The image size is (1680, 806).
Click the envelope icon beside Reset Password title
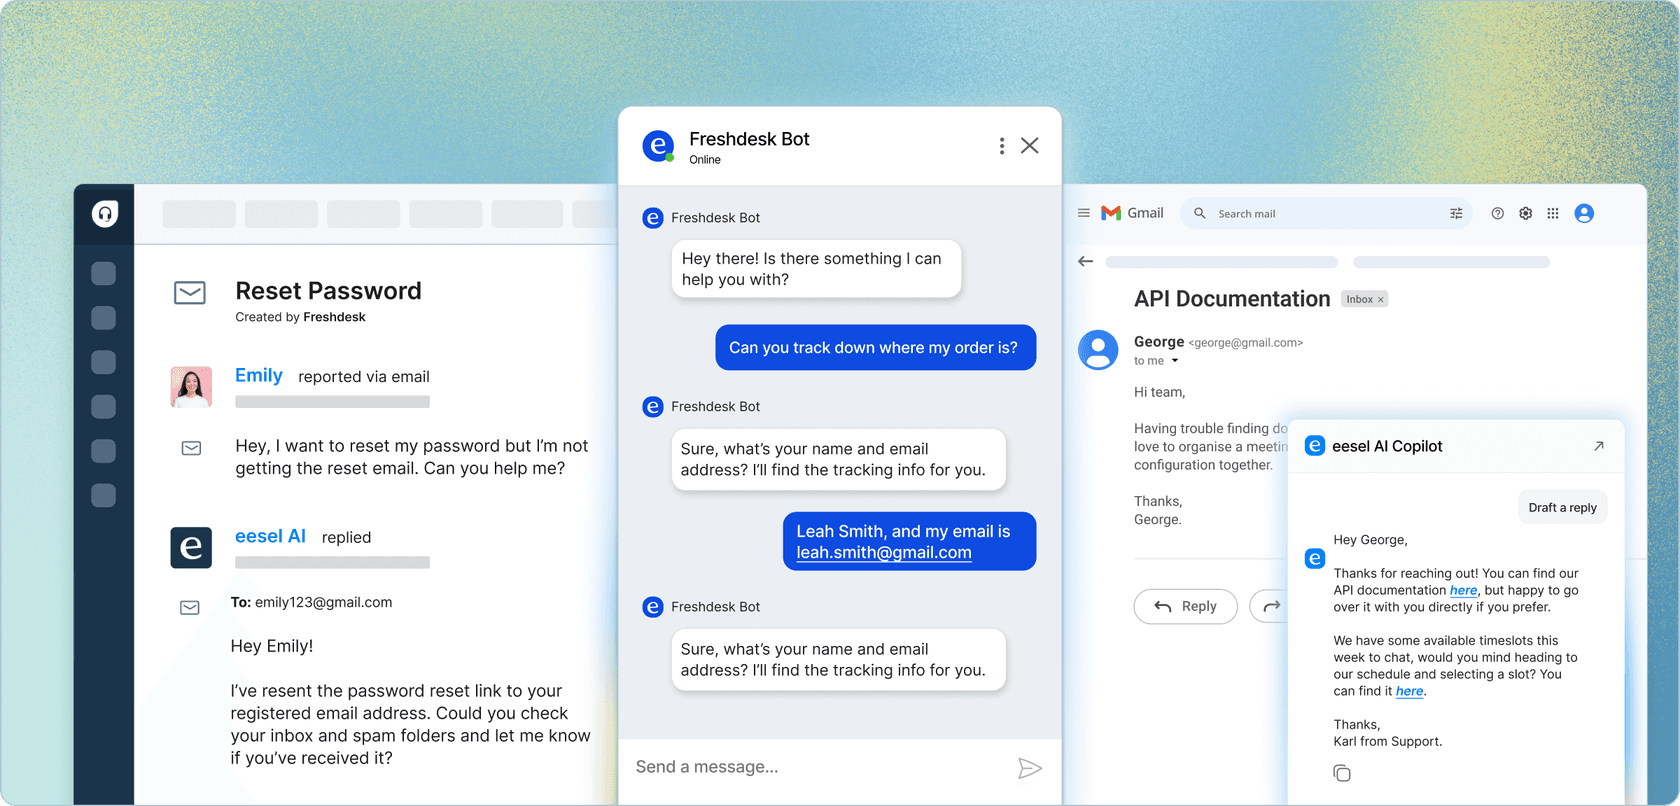190,293
